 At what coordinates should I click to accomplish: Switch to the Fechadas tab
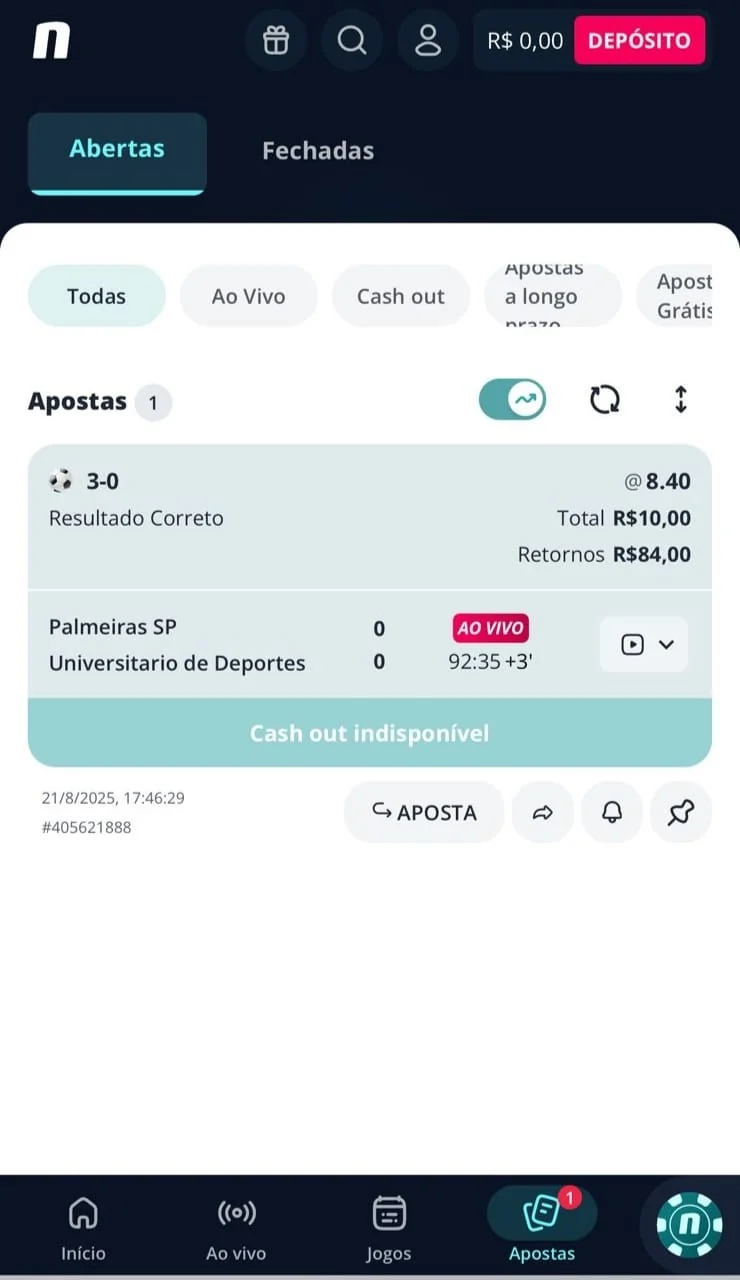(318, 151)
